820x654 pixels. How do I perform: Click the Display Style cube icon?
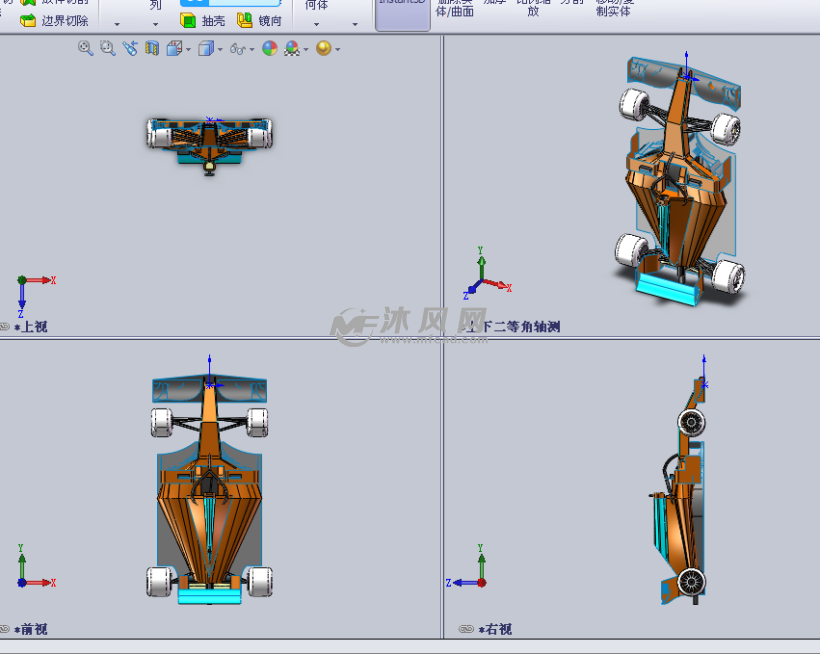click(x=206, y=49)
